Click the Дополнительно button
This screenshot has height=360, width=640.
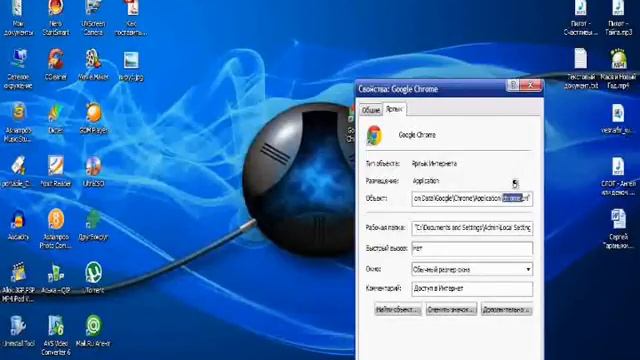[x=507, y=309]
